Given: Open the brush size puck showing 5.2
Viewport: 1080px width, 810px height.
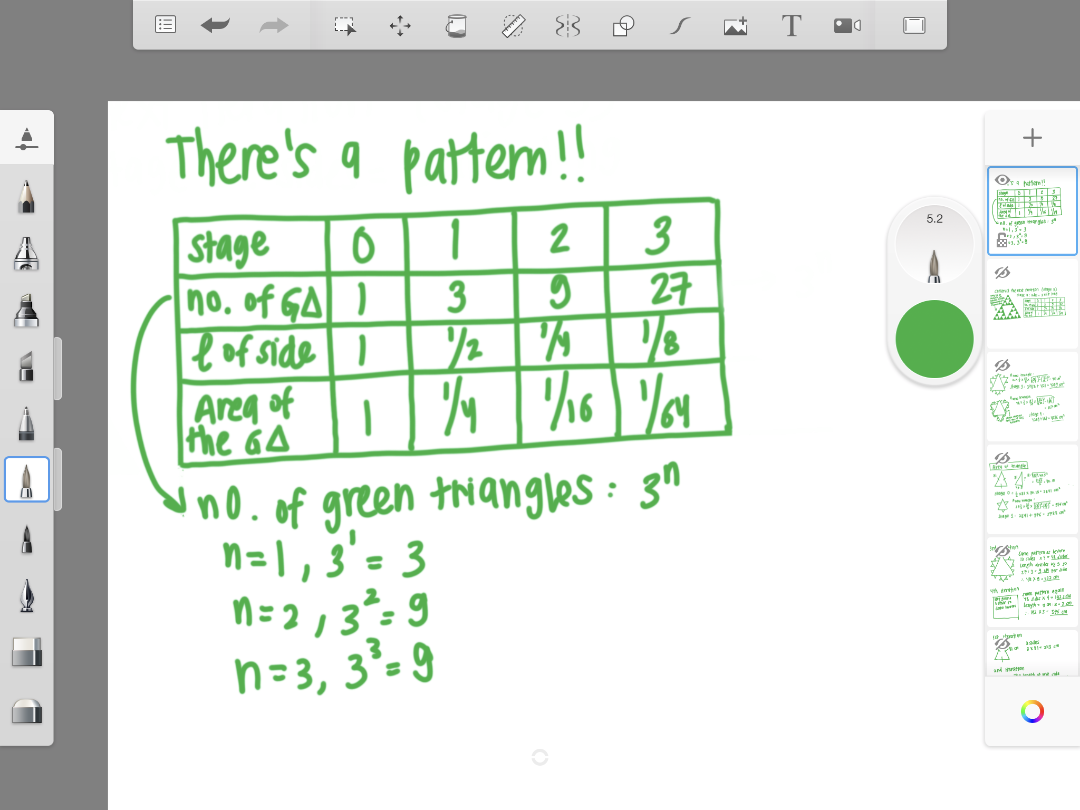Looking at the screenshot, I should tap(934, 246).
